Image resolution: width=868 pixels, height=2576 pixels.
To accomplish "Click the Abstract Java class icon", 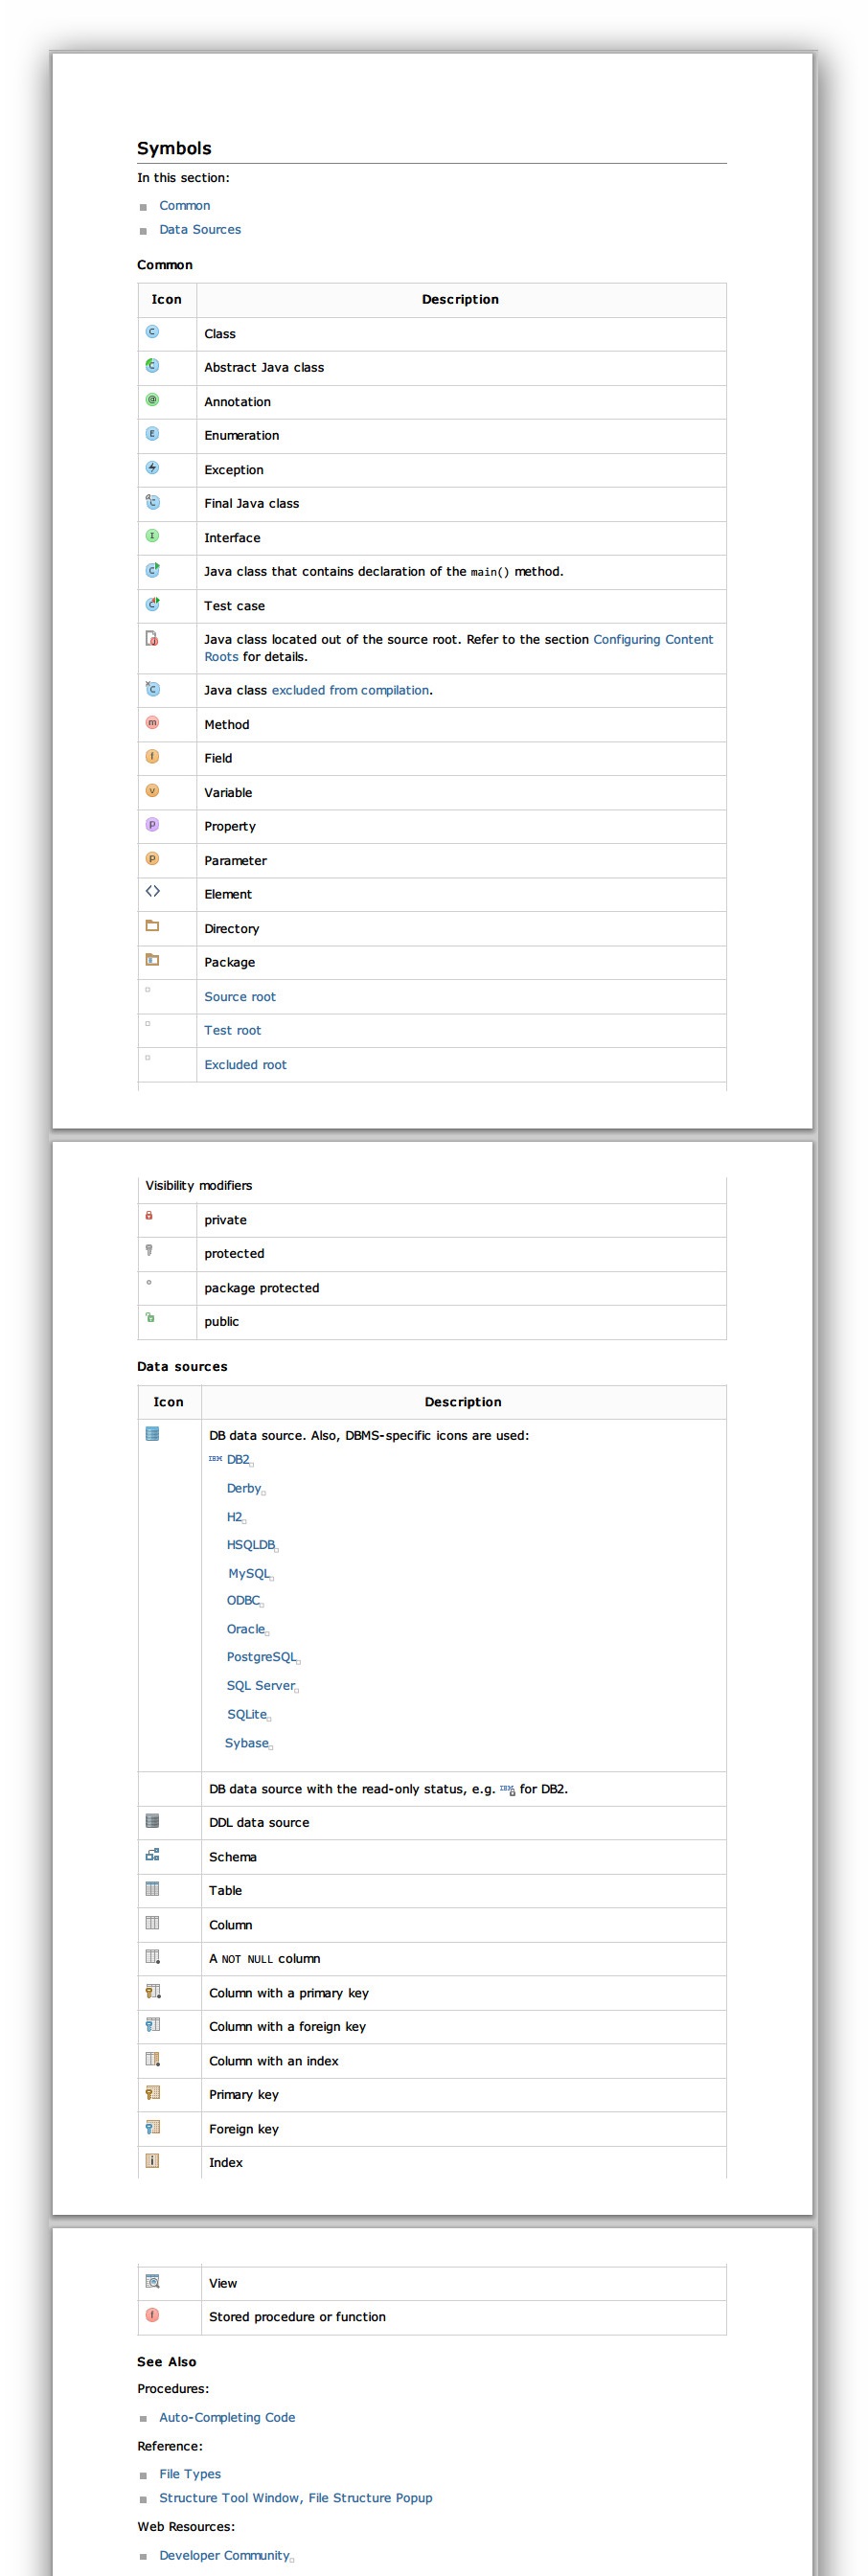I will [152, 366].
